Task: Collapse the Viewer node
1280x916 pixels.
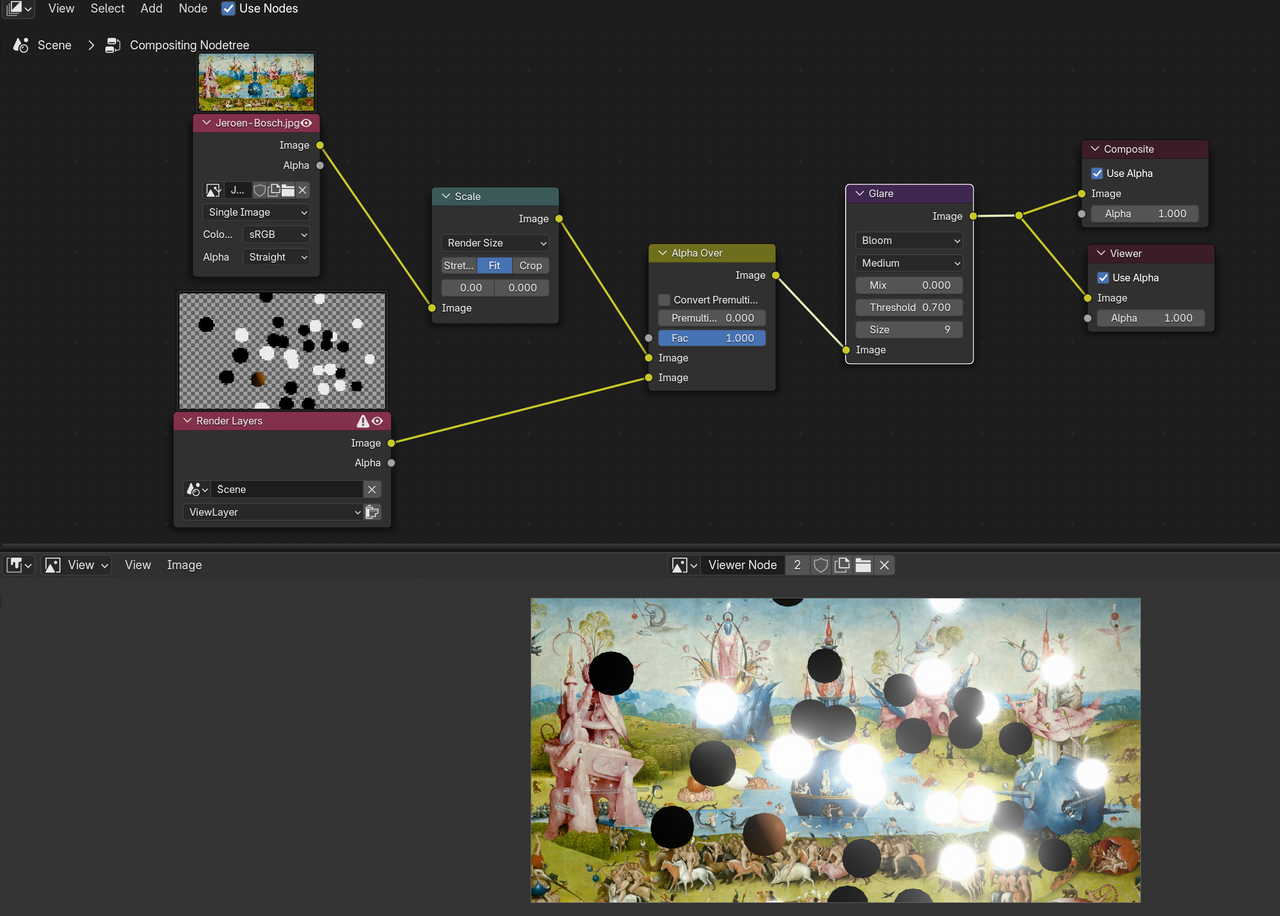Action: 1101,253
